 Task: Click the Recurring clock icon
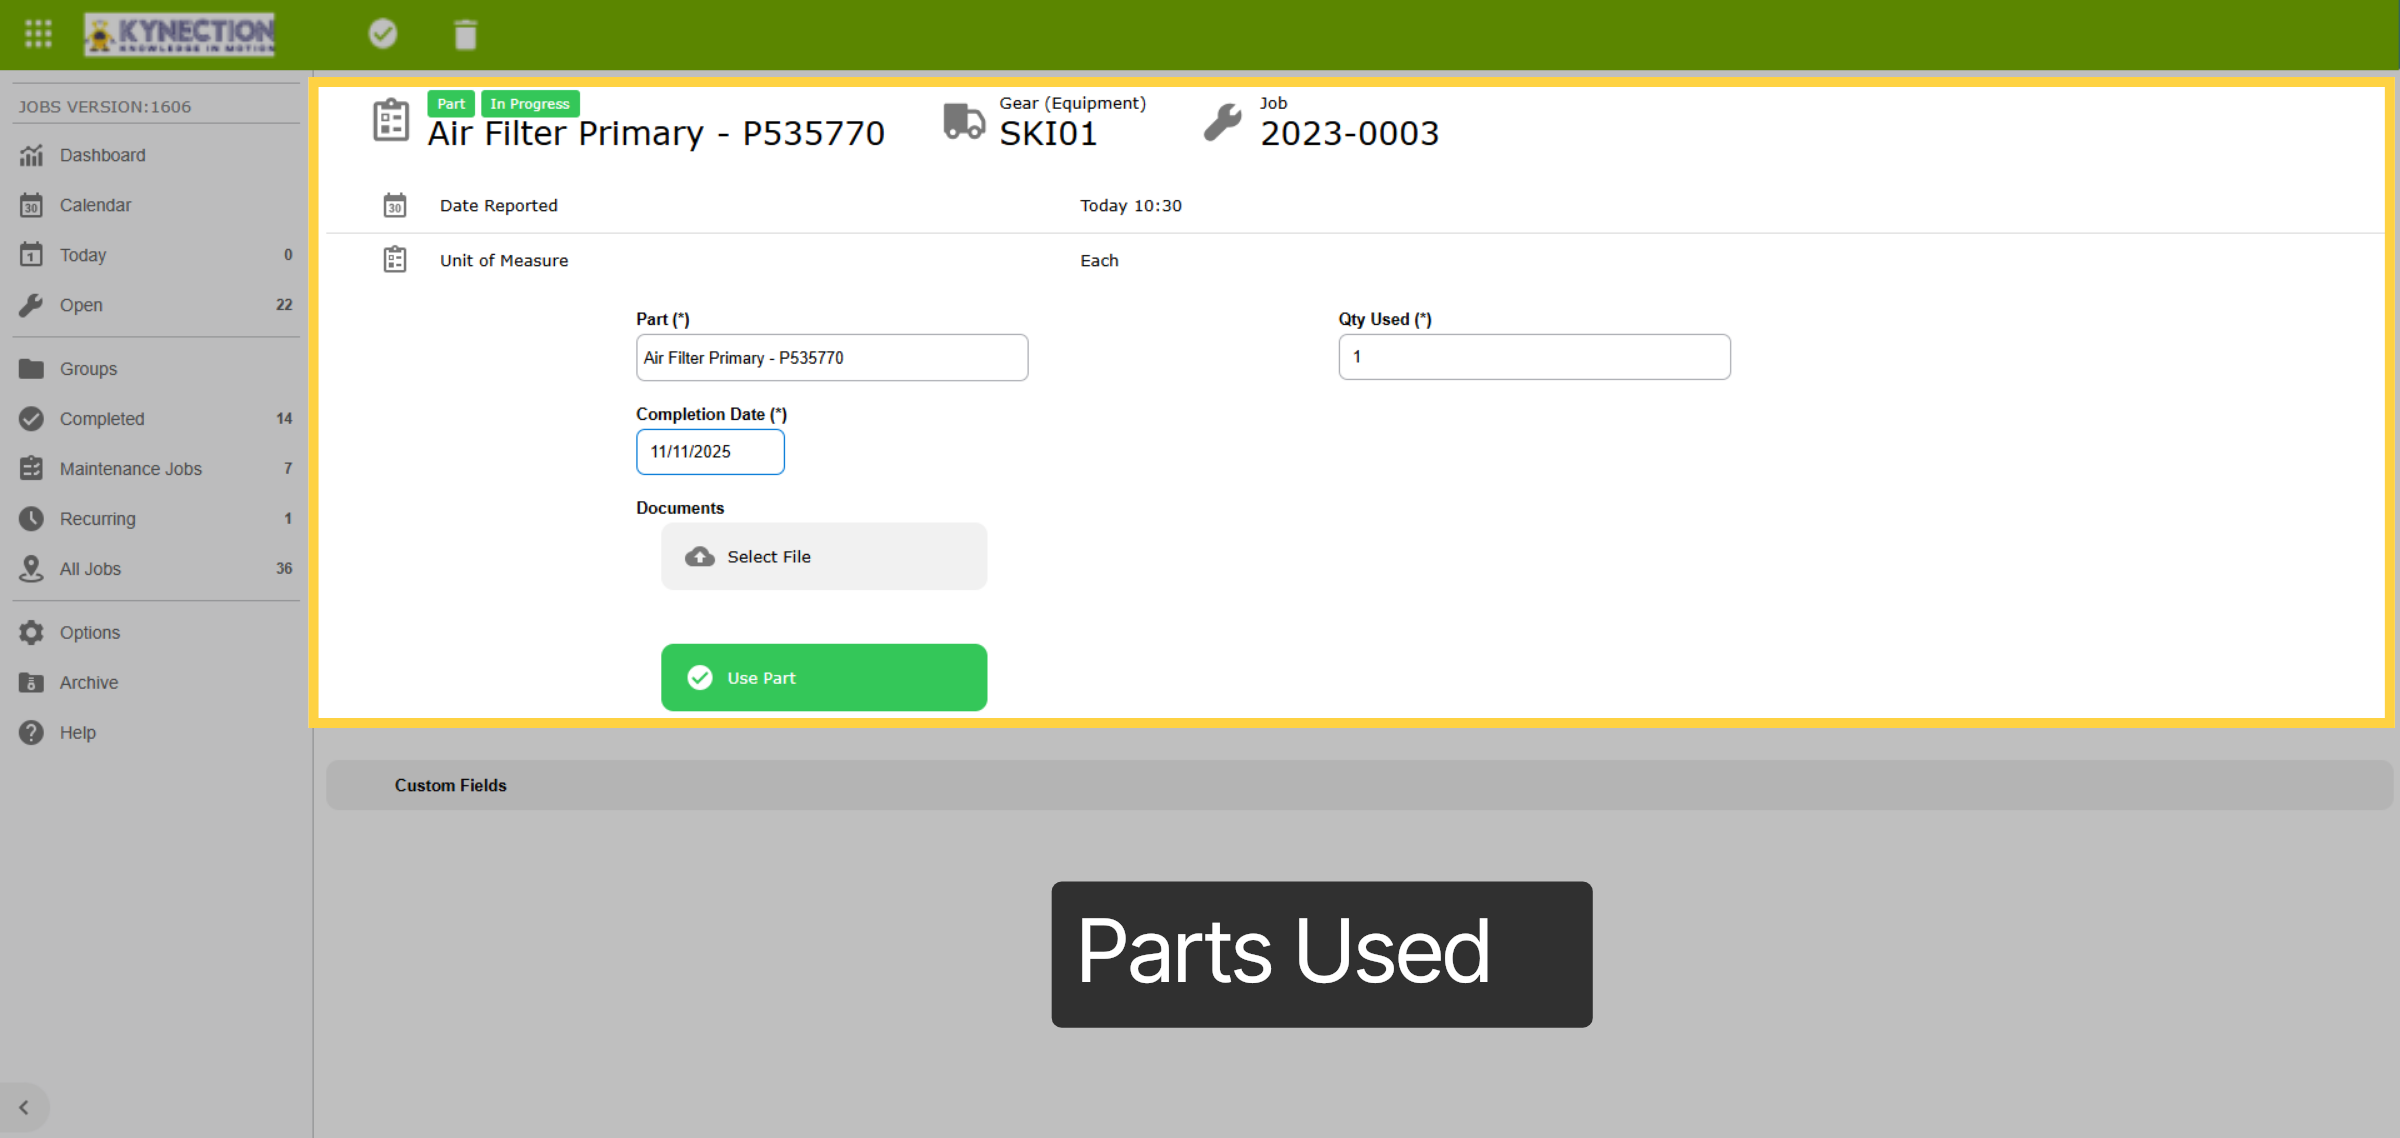coord(32,519)
